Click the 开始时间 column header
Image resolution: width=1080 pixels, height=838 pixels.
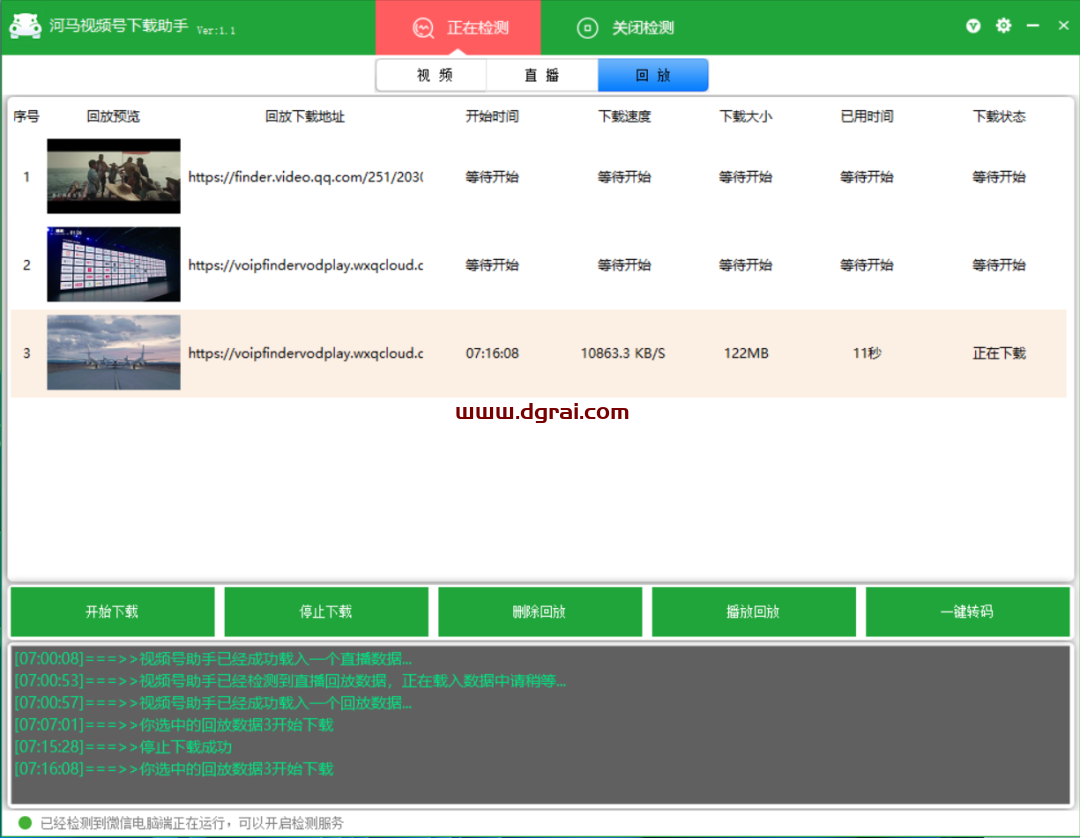point(492,116)
